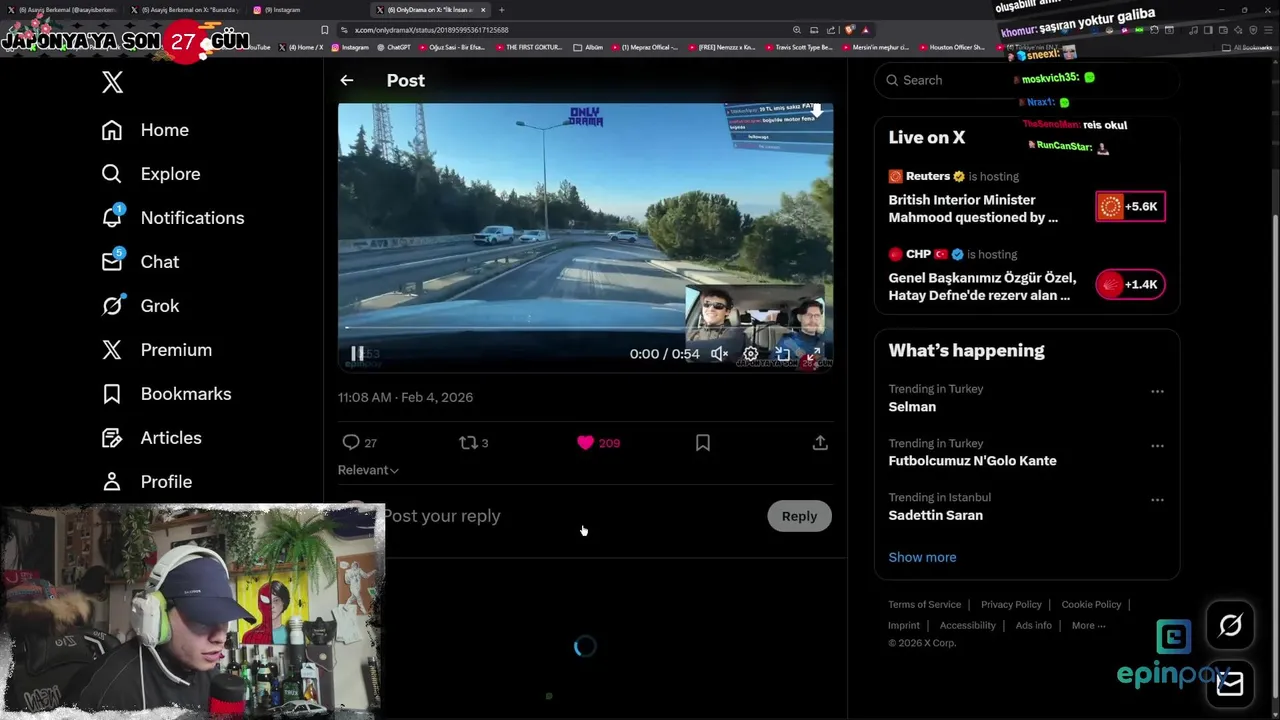Viewport: 1280px width, 720px height.
Task: Open Profile from the sidebar
Action: (147, 482)
